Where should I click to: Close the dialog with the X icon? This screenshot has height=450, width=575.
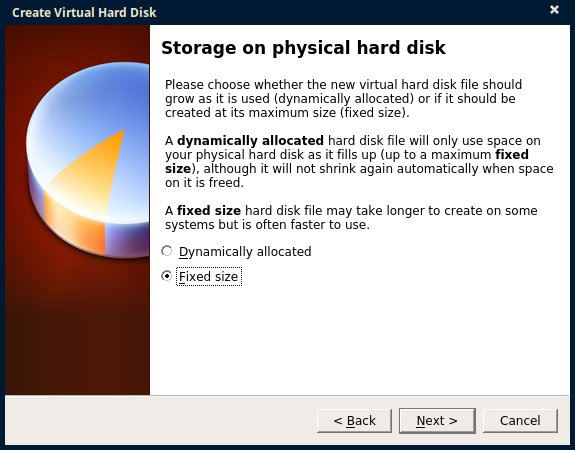554,10
